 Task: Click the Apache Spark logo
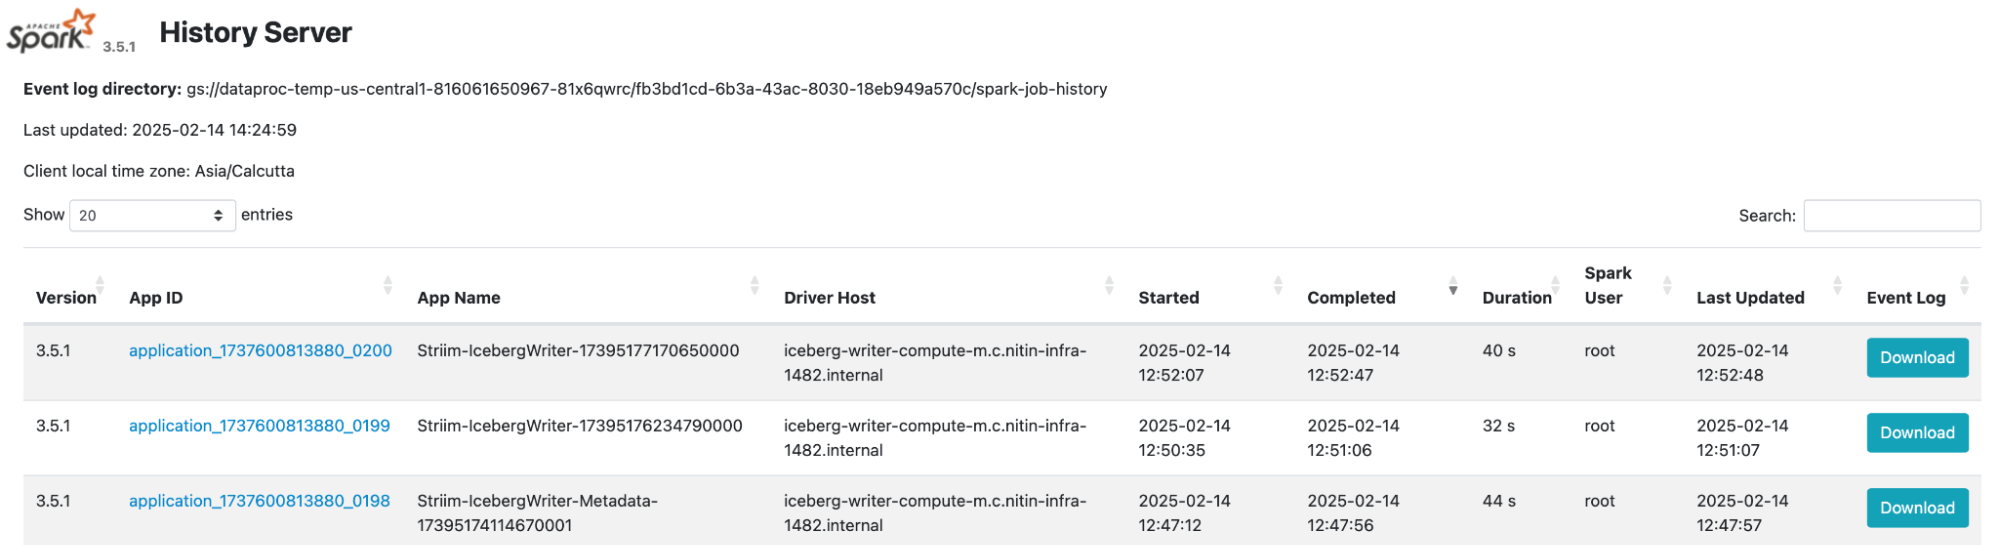pyautogui.click(x=52, y=32)
